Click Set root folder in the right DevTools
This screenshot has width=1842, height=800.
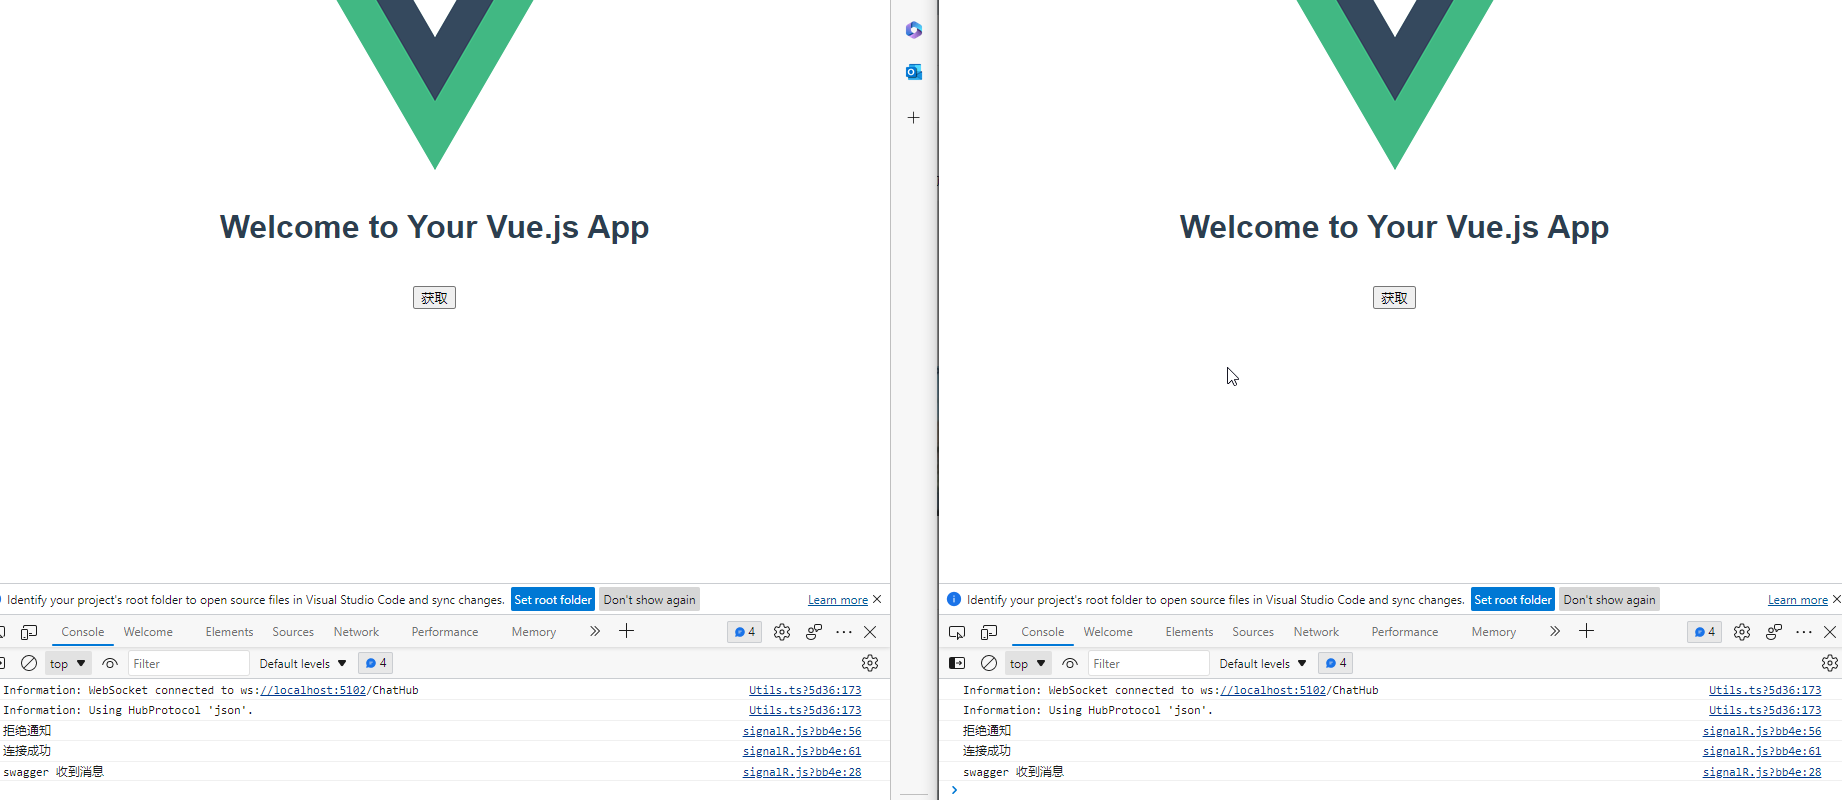(1513, 600)
